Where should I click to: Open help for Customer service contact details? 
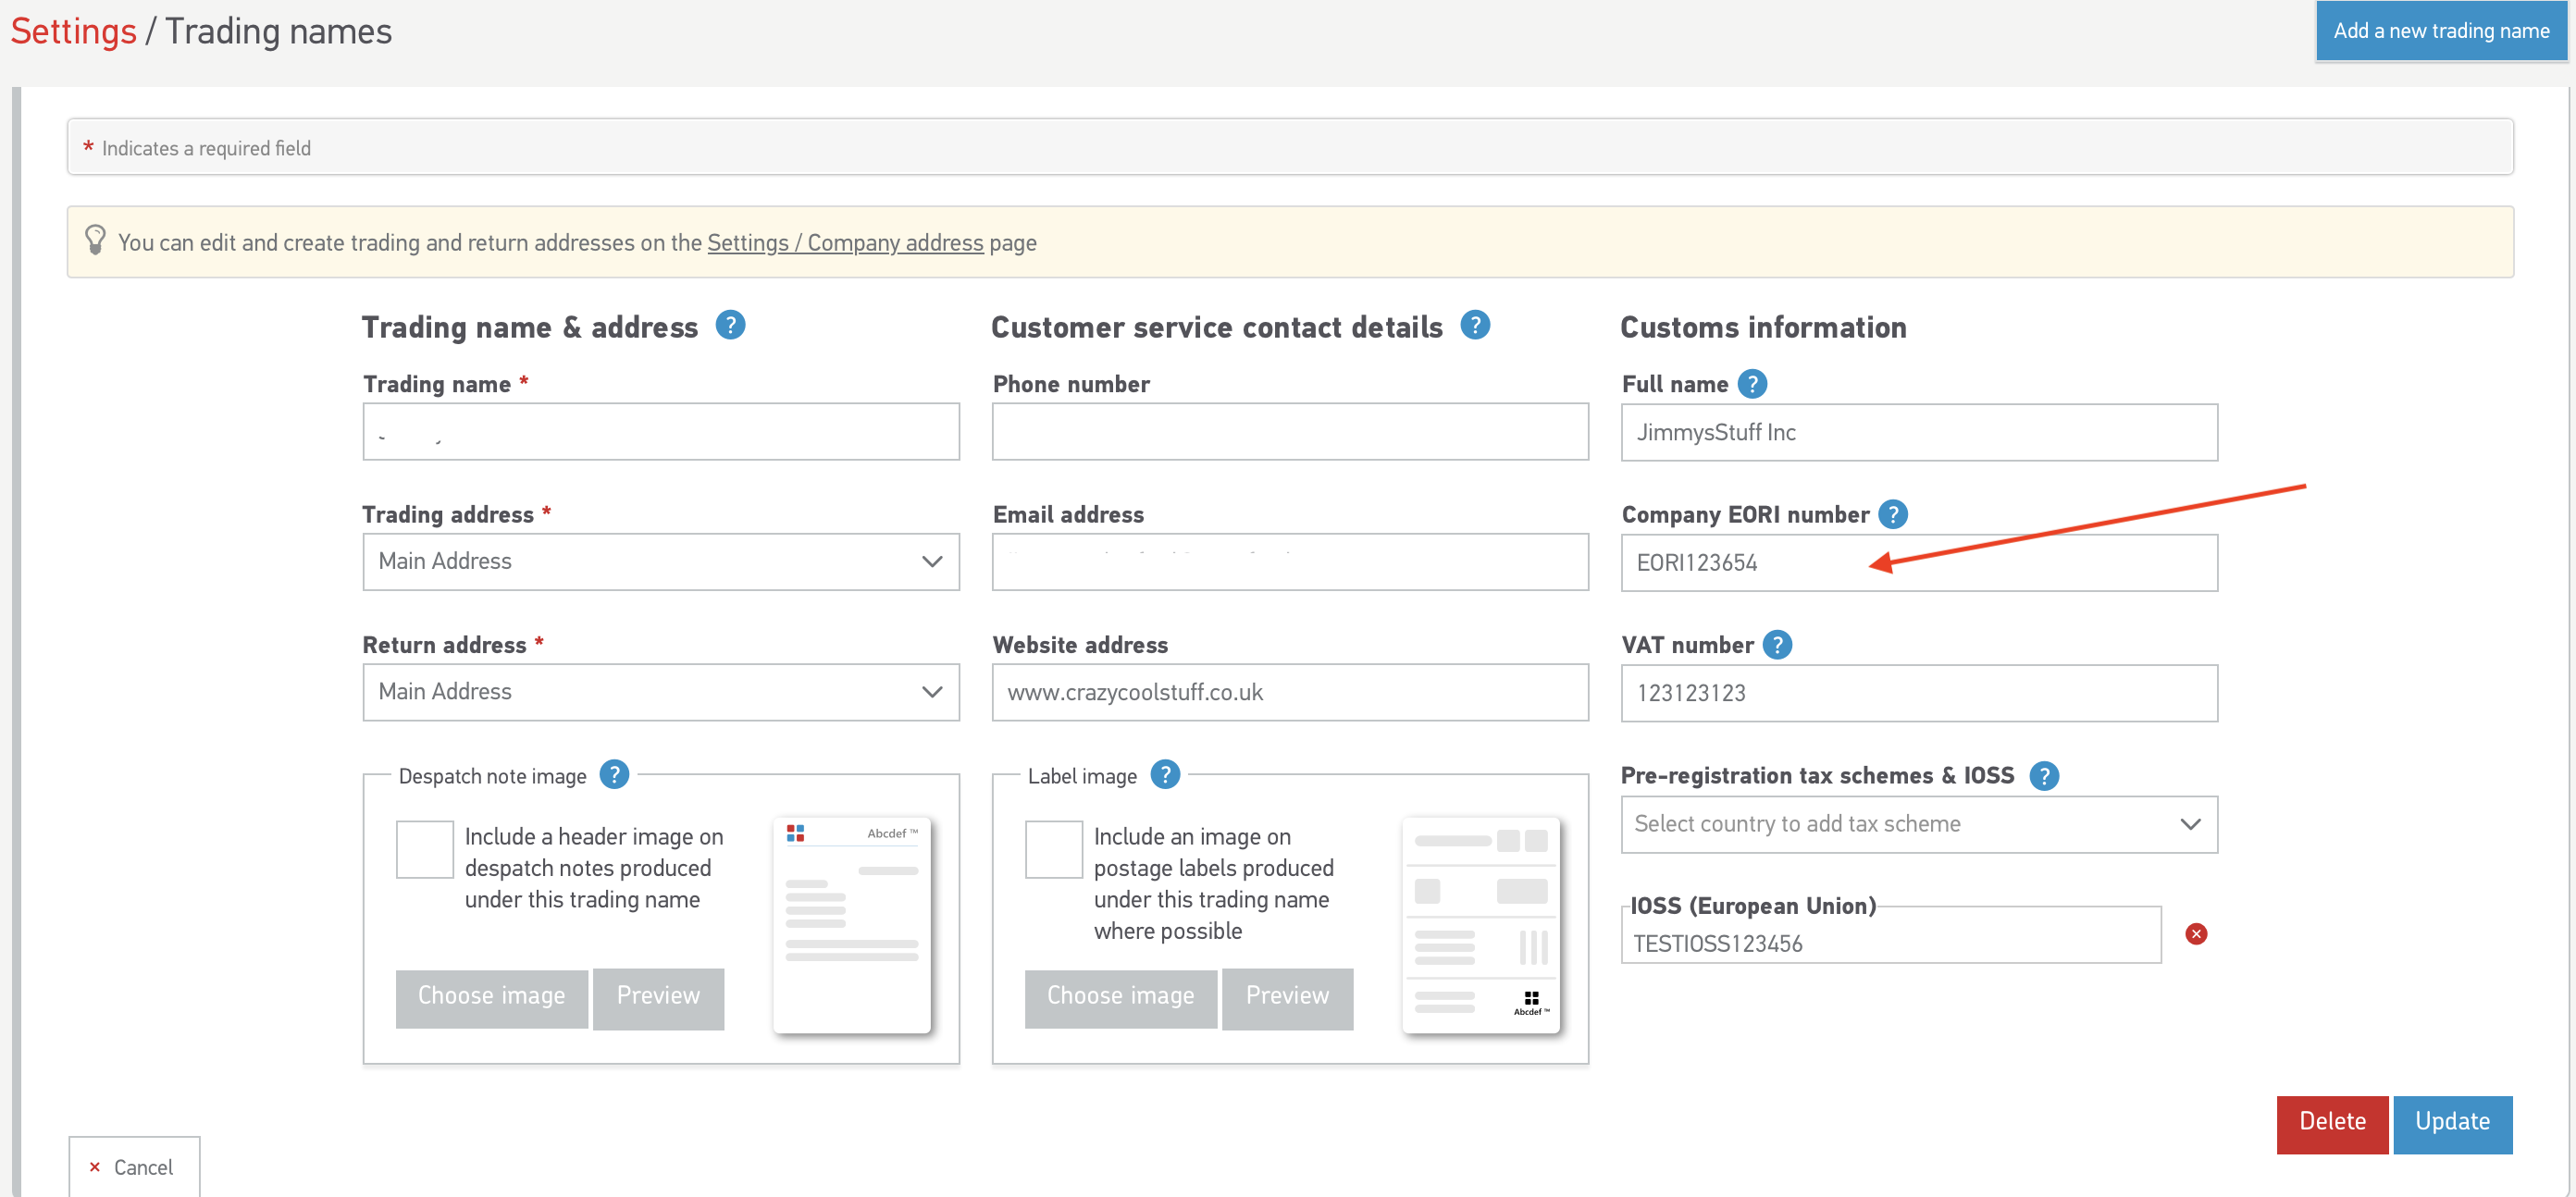coord(1475,326)
